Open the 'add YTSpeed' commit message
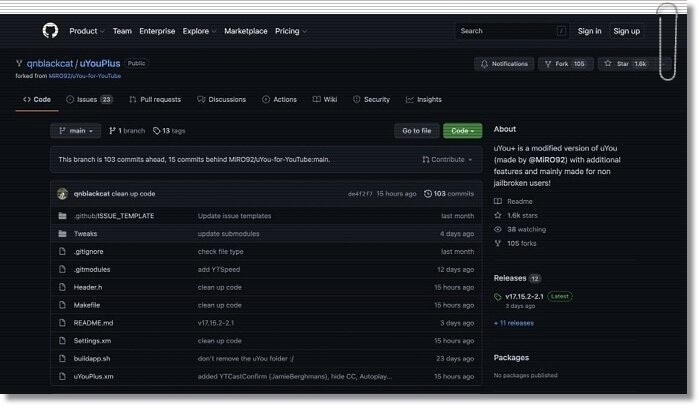 218,269
